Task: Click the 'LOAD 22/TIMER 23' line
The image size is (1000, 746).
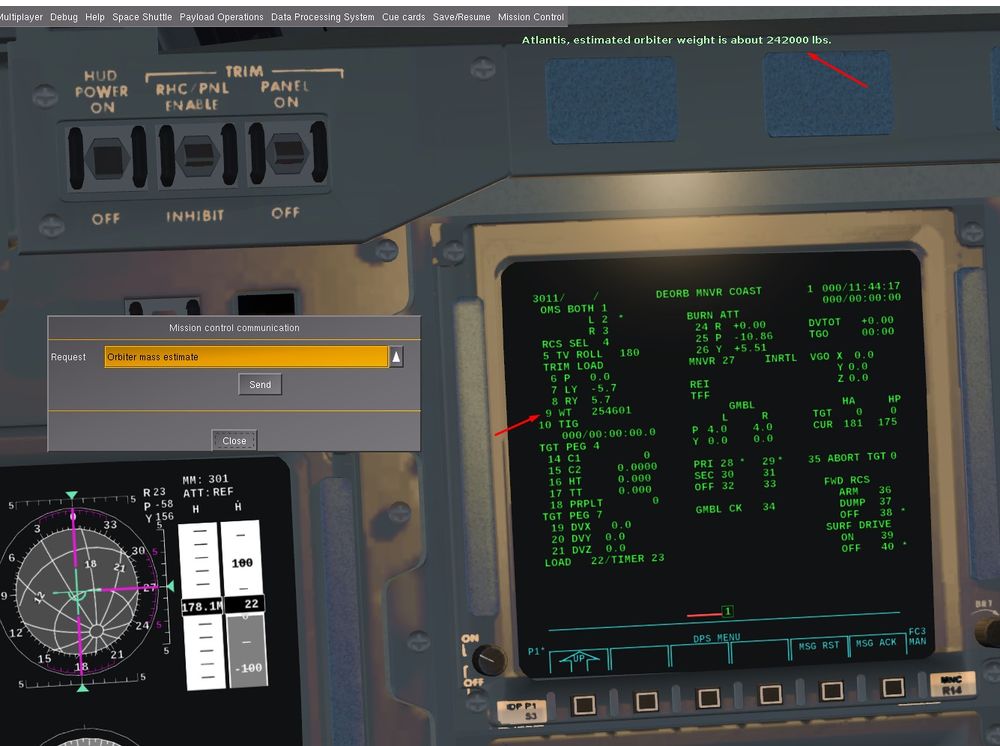Action: (x=604, y=560)
